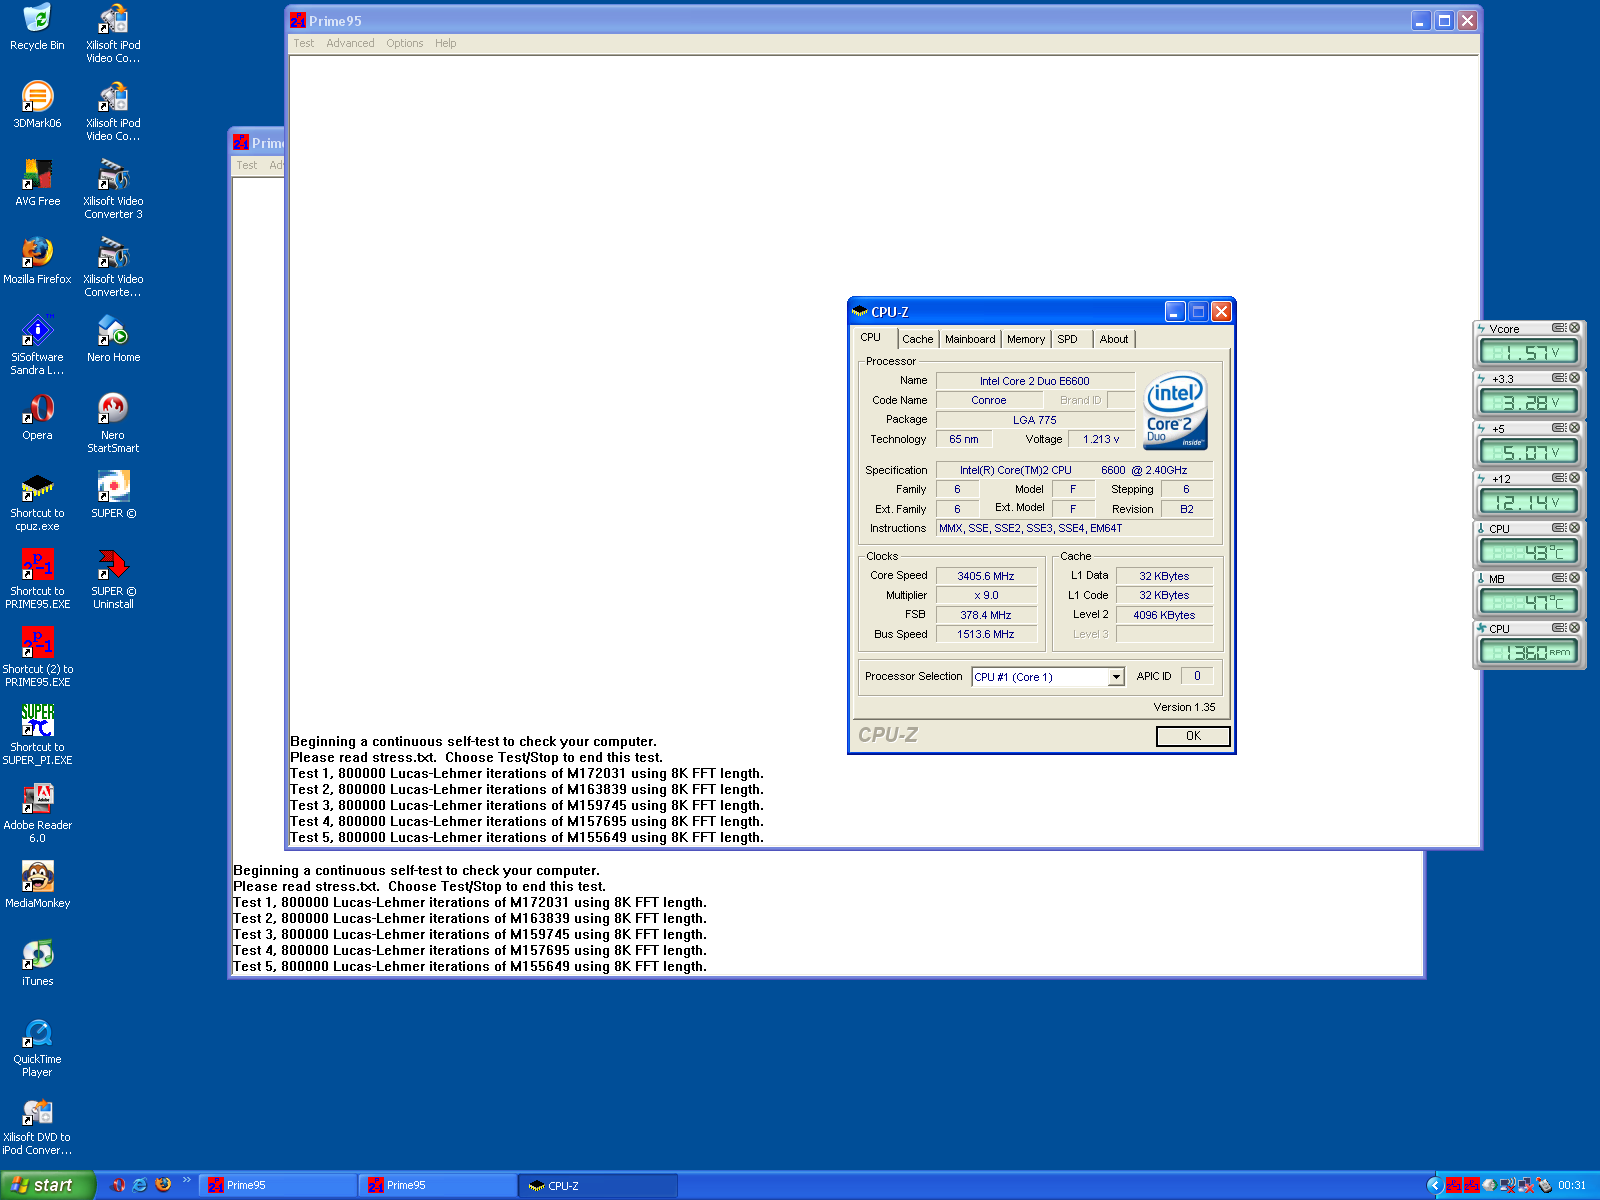Close the Vcore voltage monitor widget
The width and height of the screenshot is (1600, 1200).
(x=1574, y=328)
